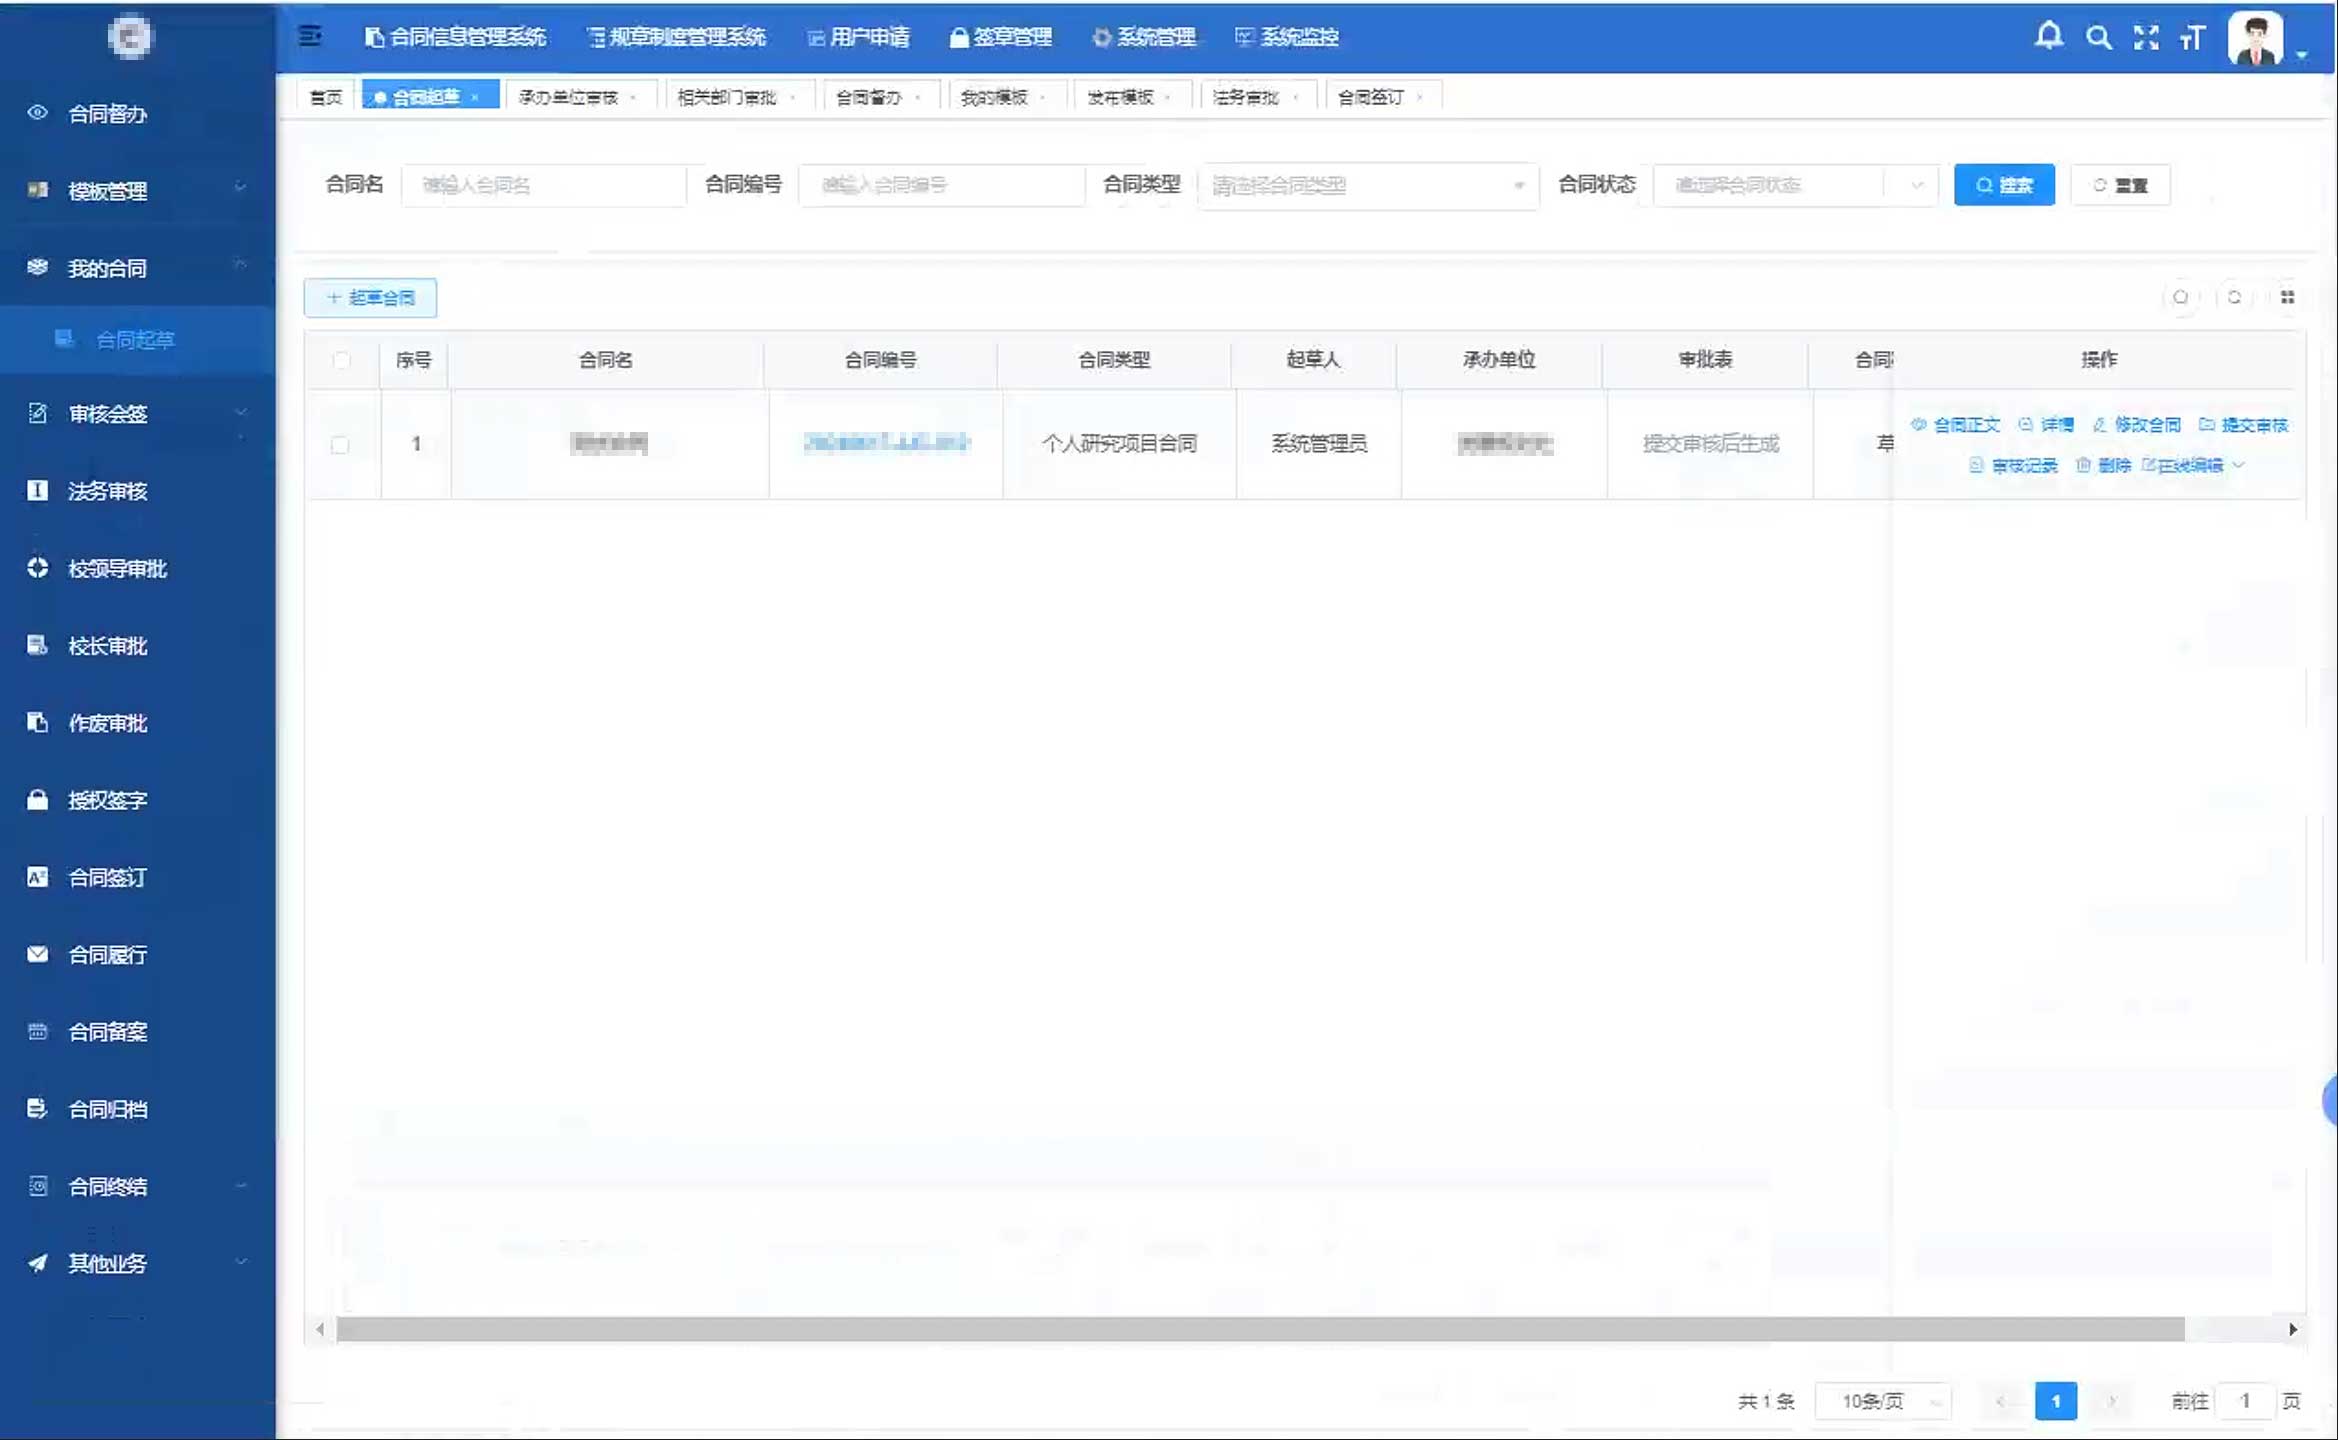The image size is (2338, 1440).
Task: Expand 审核会签 in the sidebar
Action: 137,413
